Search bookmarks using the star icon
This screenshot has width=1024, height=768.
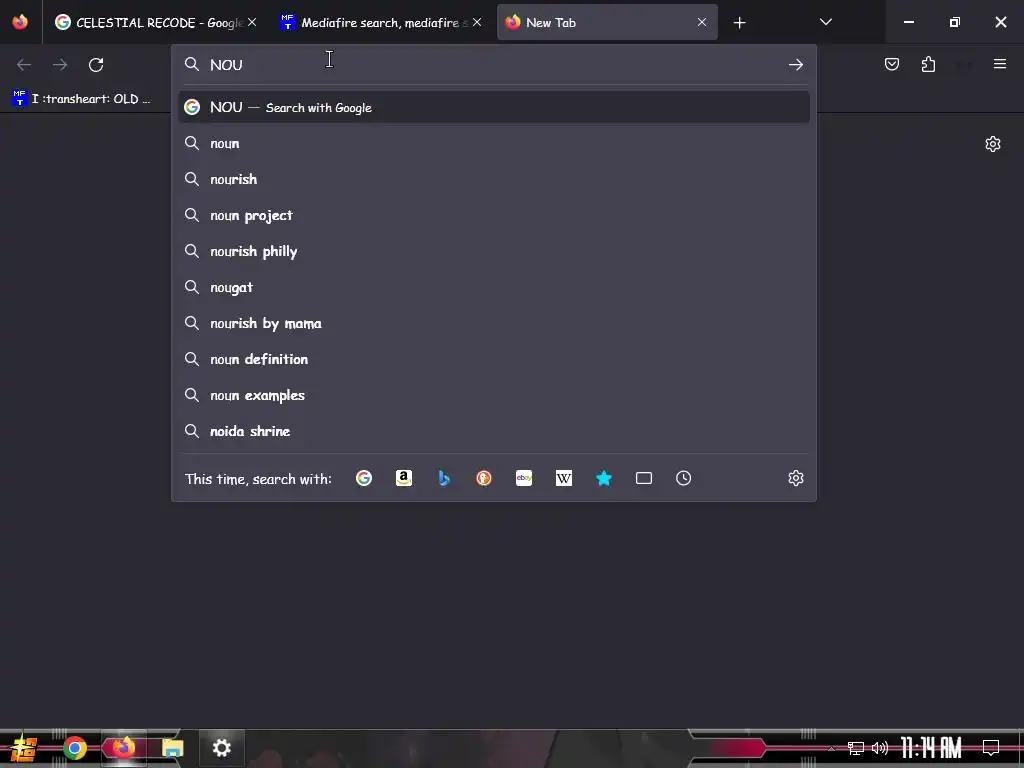tap(604, 478)
